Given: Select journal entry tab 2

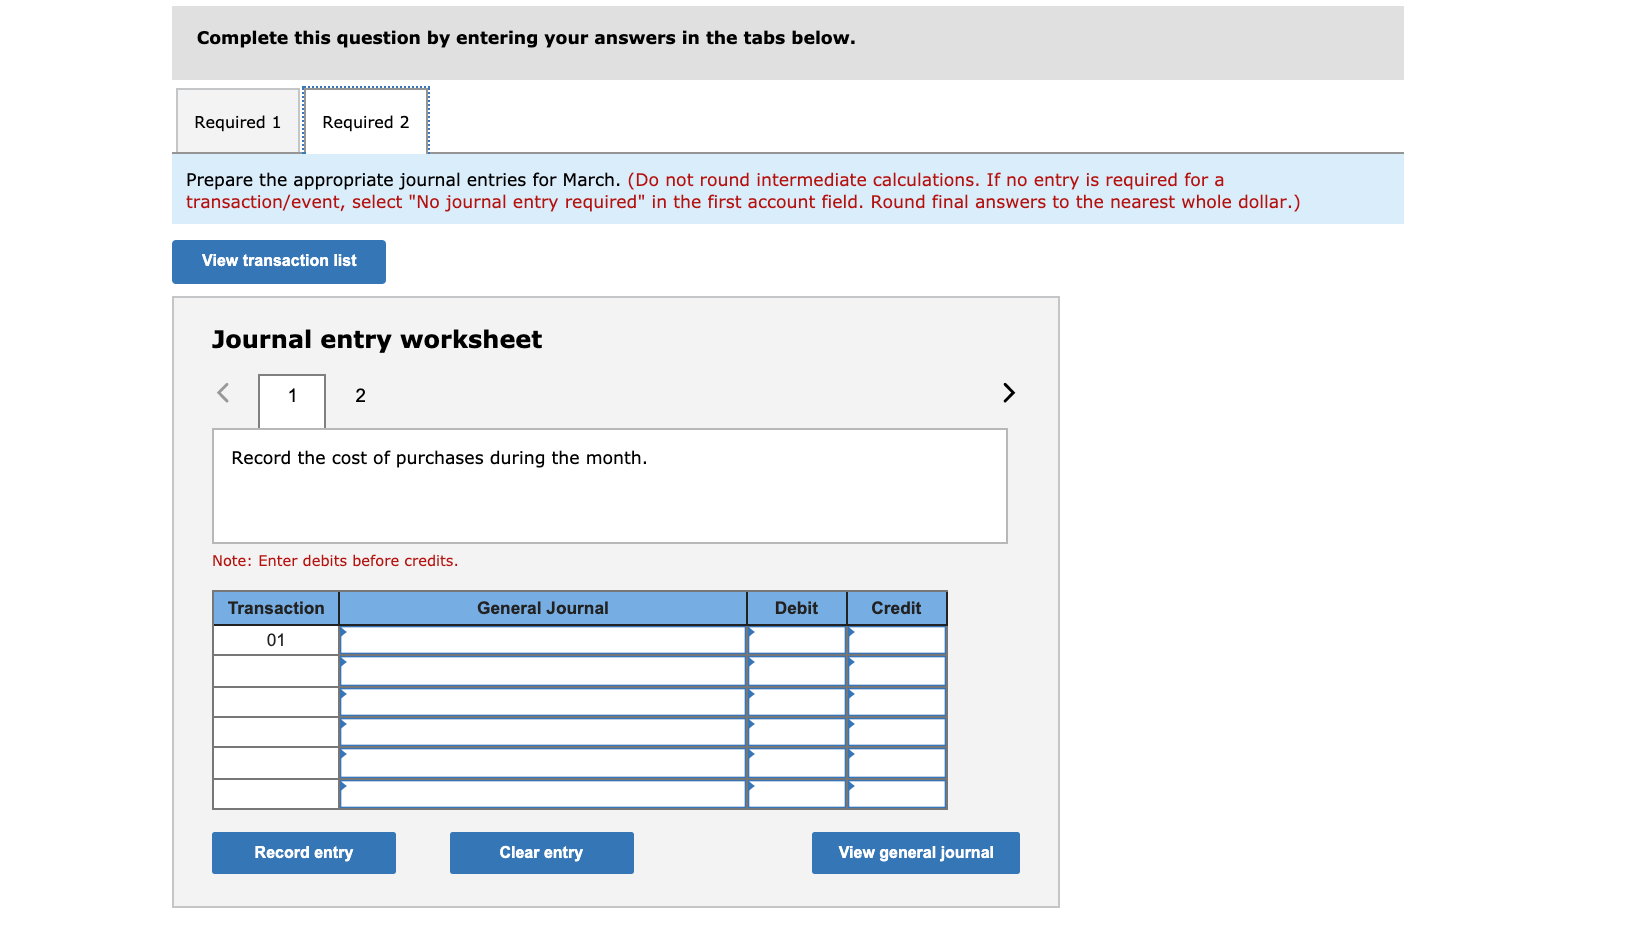Looking at the screenshot, I should (x=360, y=396).
